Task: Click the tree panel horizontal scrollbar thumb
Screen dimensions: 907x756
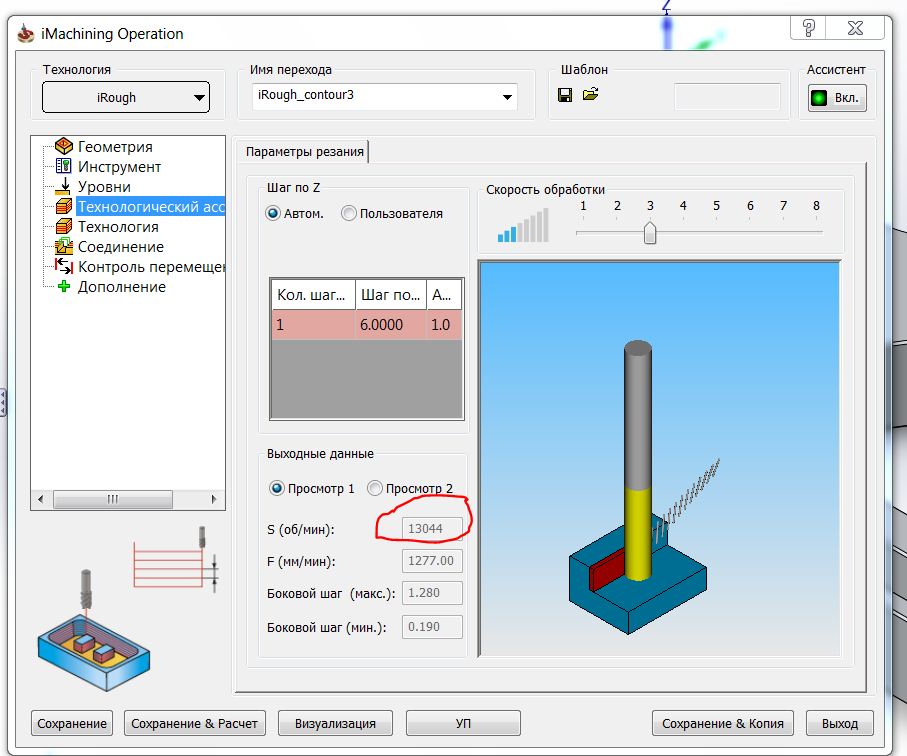Action: [113, 499]
